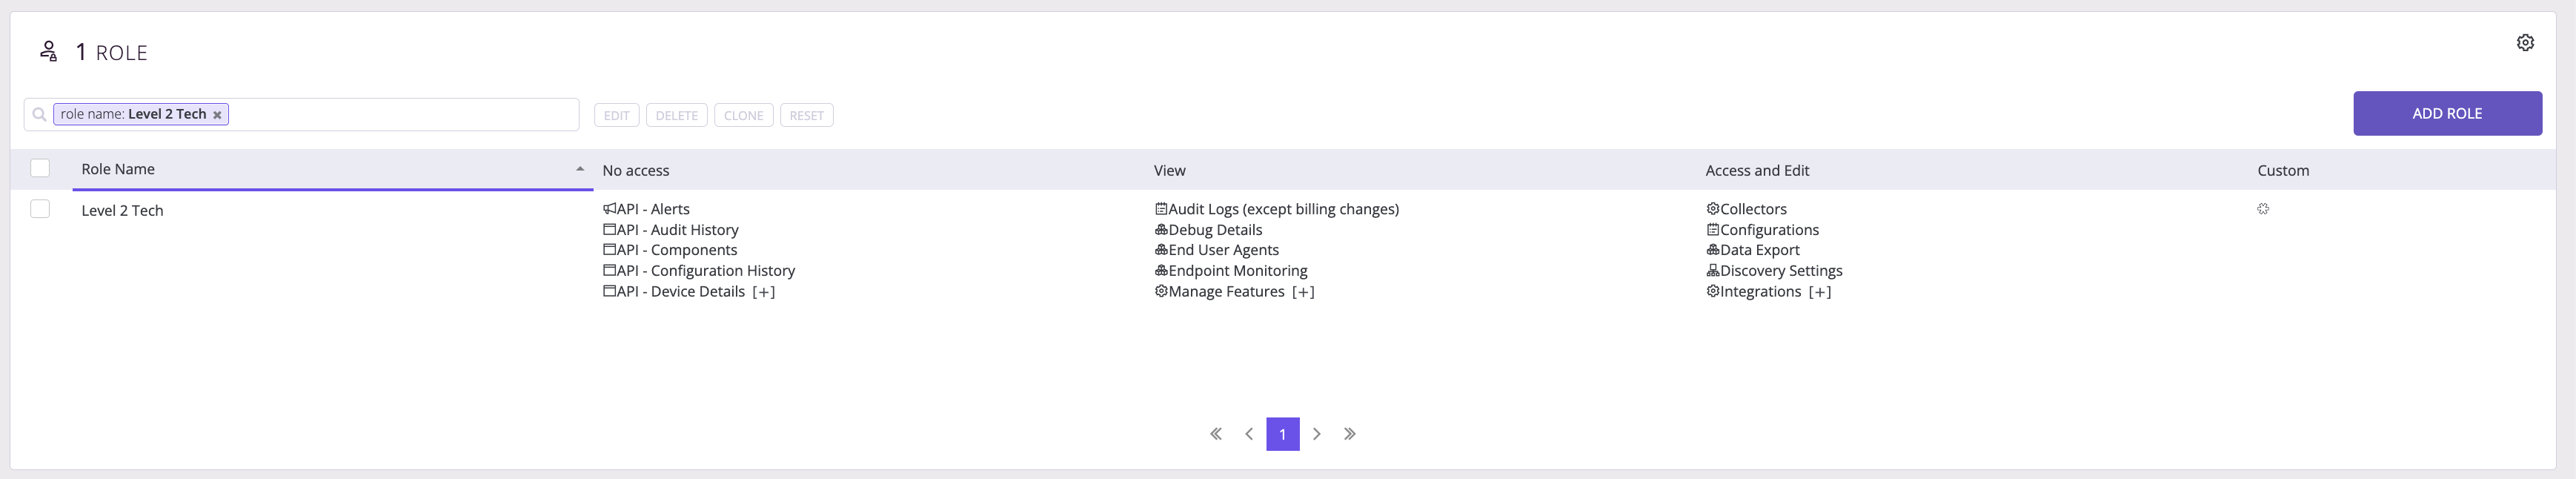The height and width of the screenshot is (479, 2576).
Task: Click the API - Audit History text
Action: (678, 230)
